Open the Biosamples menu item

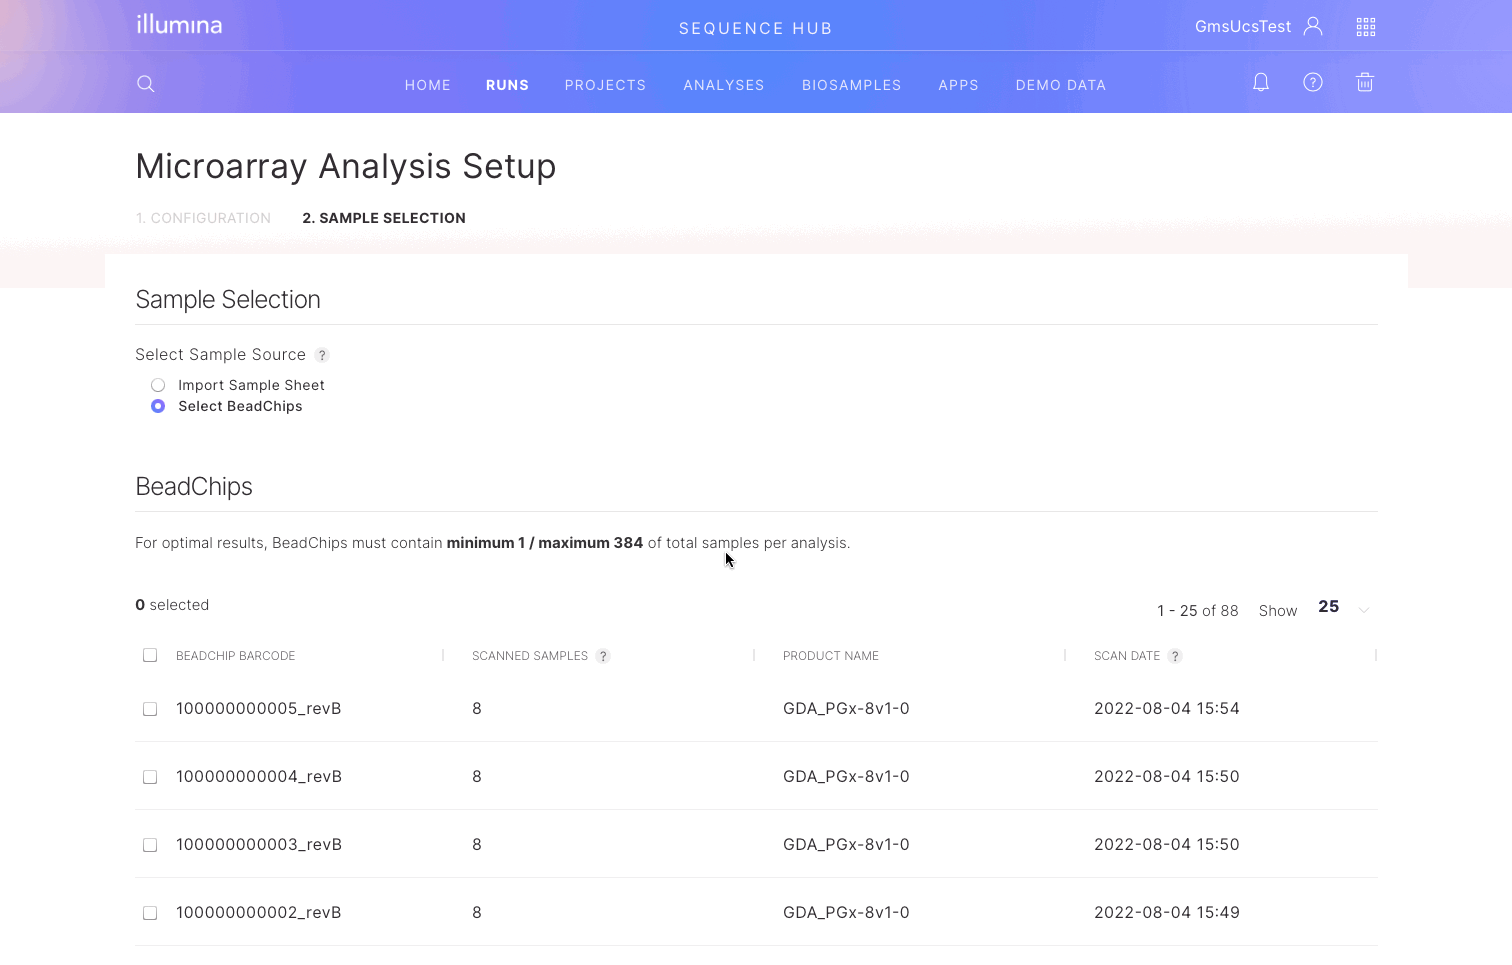coord(851,85)
